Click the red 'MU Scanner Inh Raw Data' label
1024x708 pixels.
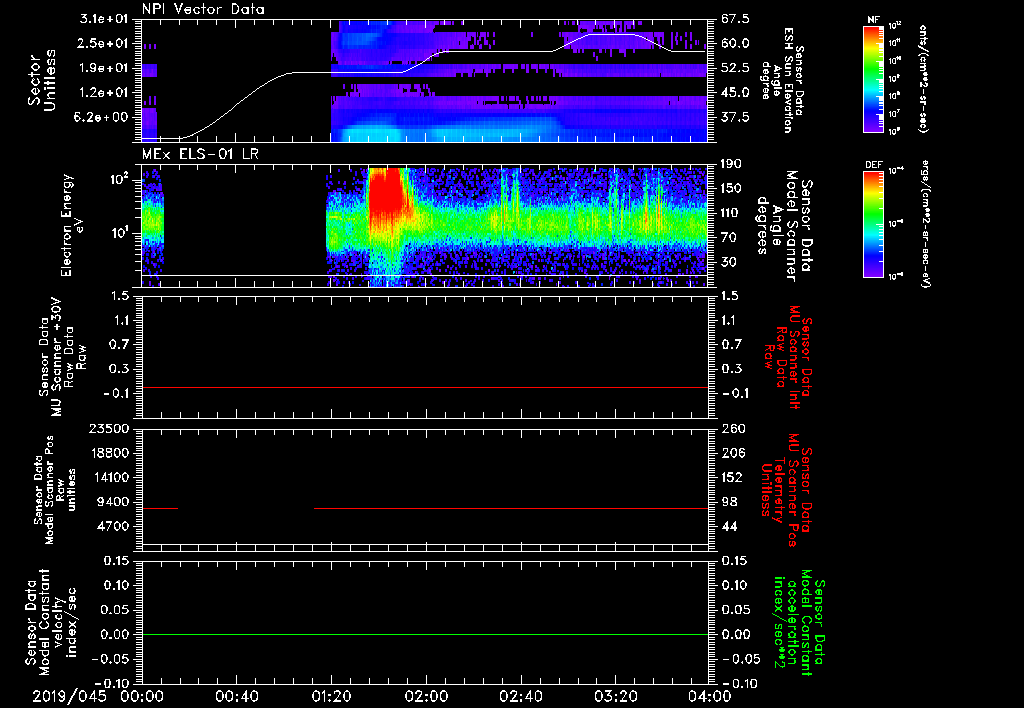[x=786, y=357]
